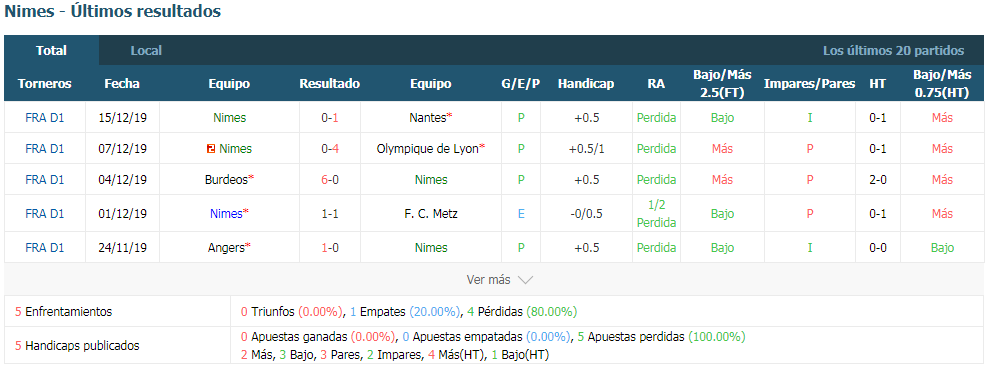The width and height of the screenshot is (992, 366).
Task: Select the Total tab
Action: [51, 51]
